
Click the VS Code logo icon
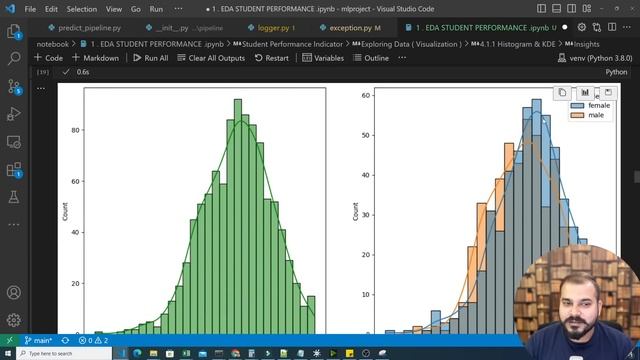click(x=10, y=9)
